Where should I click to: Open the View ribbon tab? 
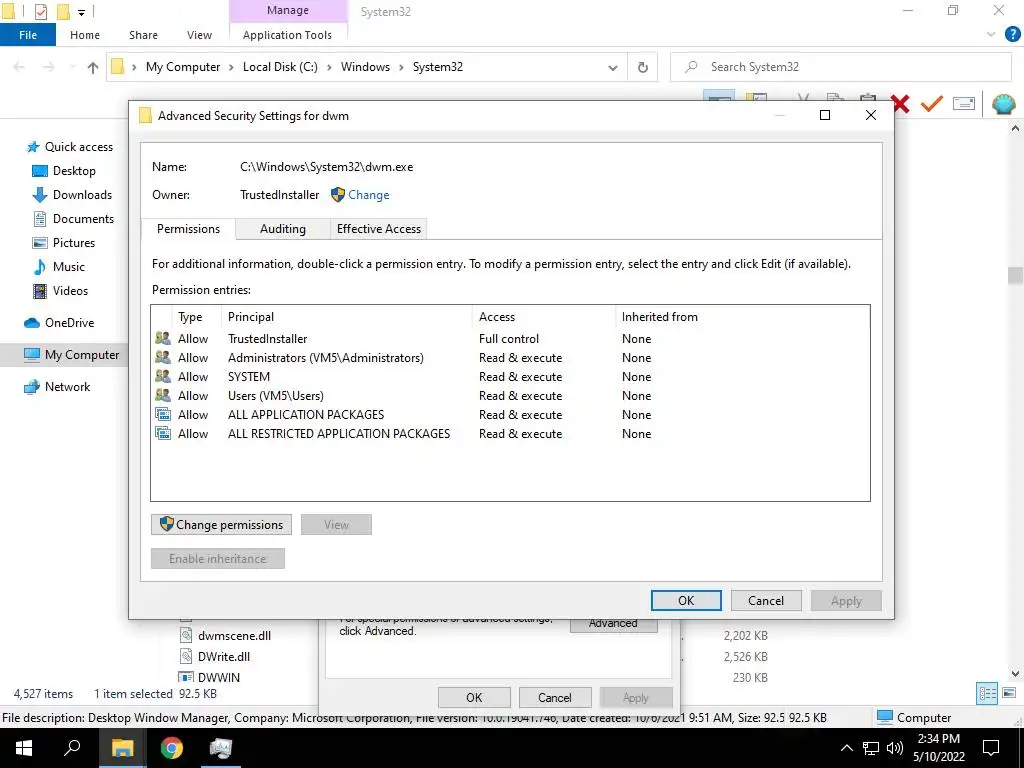click(199, 35)
